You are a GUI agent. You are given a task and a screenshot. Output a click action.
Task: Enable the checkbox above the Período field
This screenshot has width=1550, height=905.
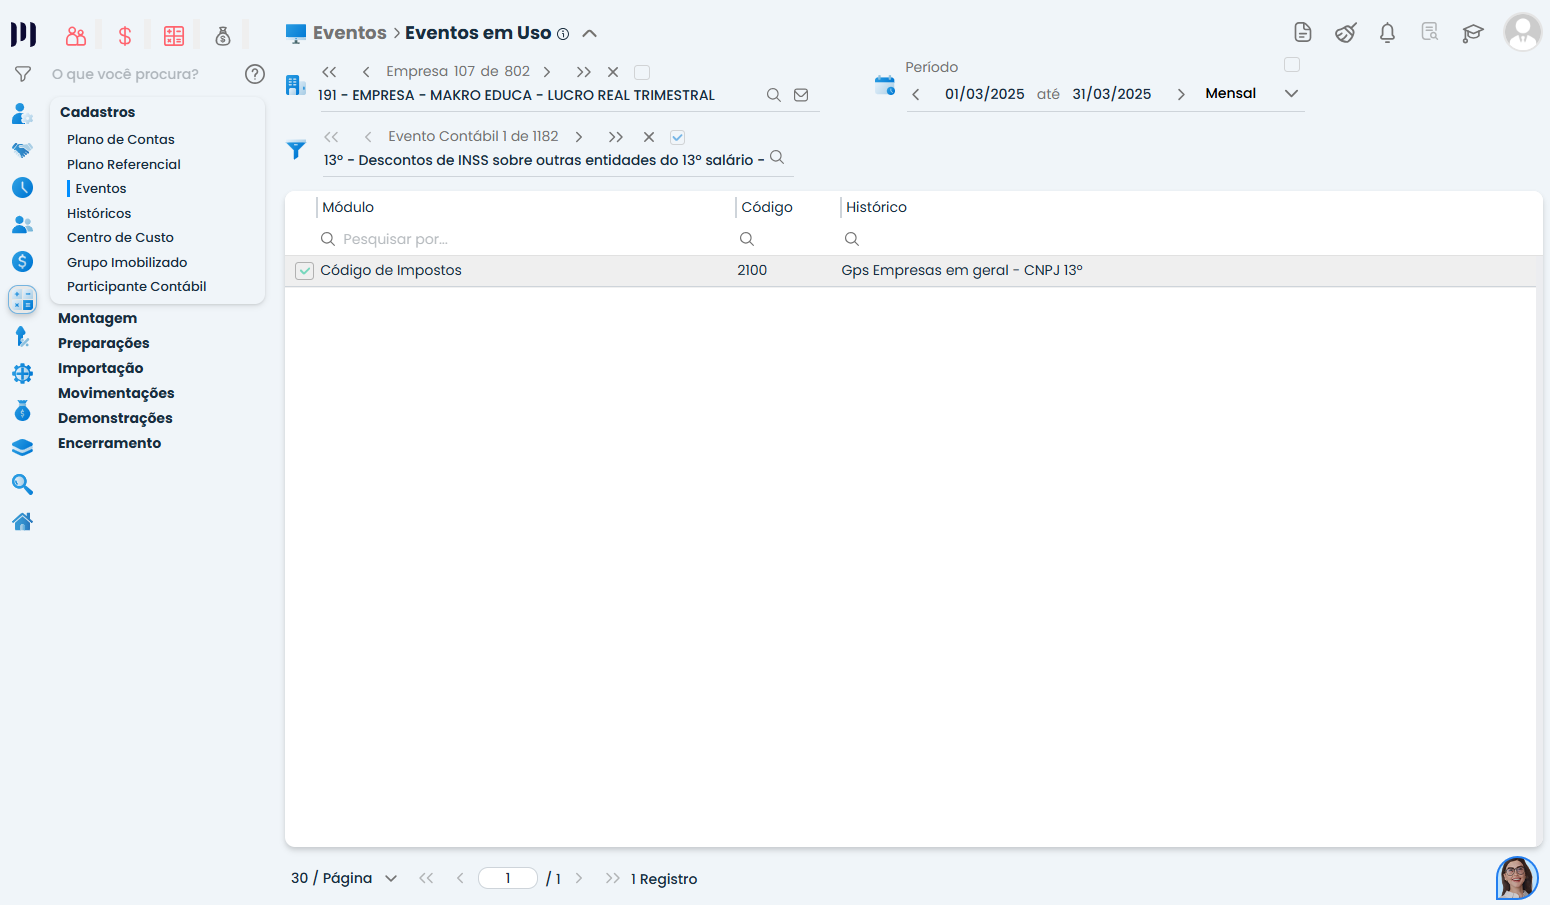point(1292,65)
